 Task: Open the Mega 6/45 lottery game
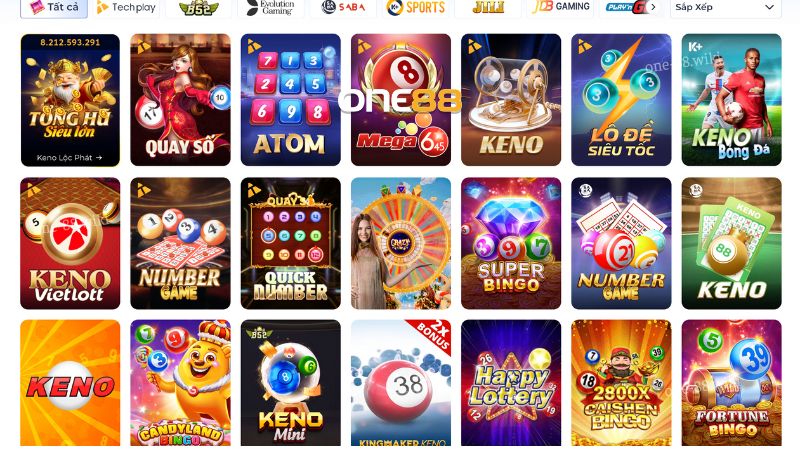(401, 100)
